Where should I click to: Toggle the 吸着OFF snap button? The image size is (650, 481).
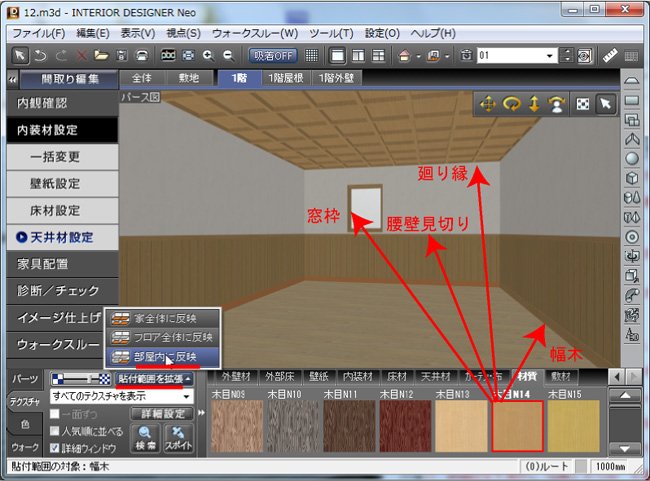click(273, 55)
